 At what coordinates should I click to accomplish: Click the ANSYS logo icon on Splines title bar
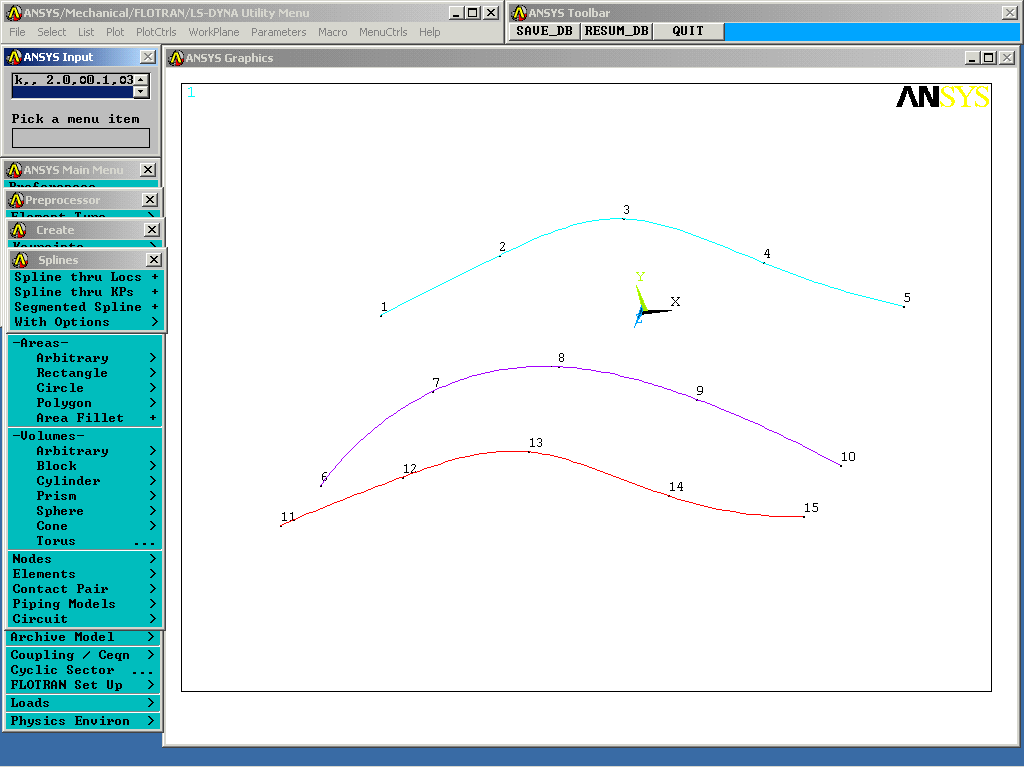point(20,260)
